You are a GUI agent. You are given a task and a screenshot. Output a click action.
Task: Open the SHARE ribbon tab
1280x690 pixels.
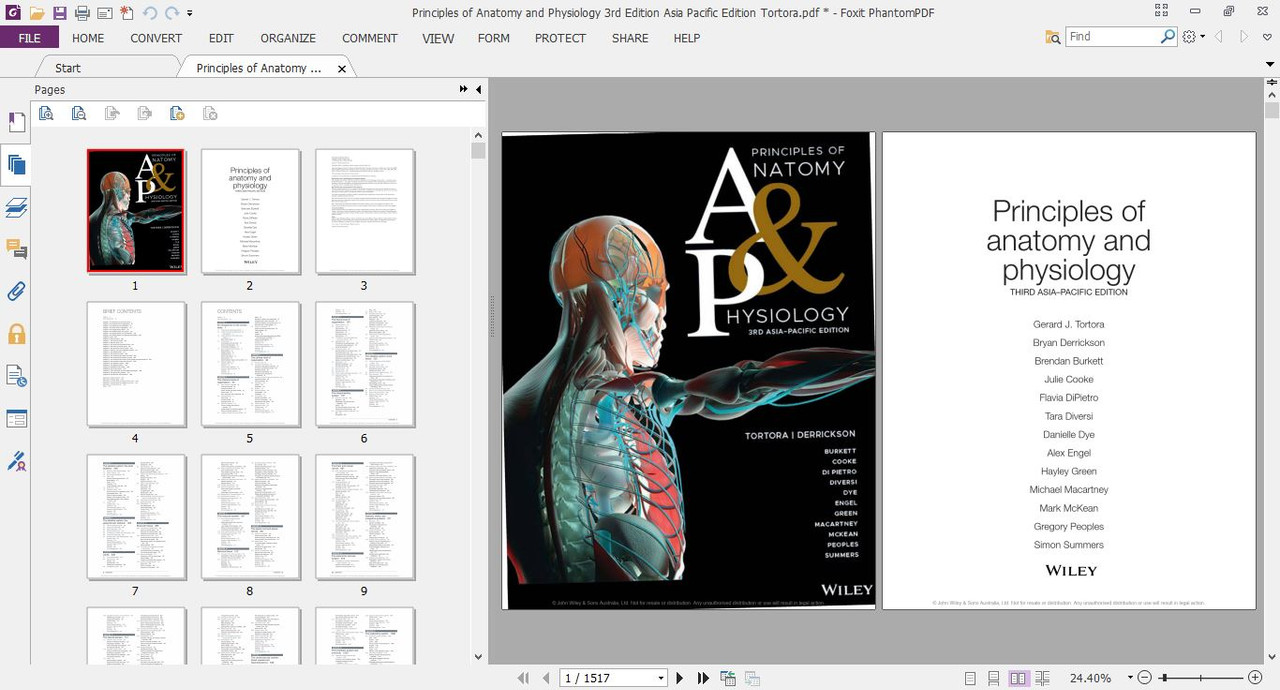click(x=630, y=38)
